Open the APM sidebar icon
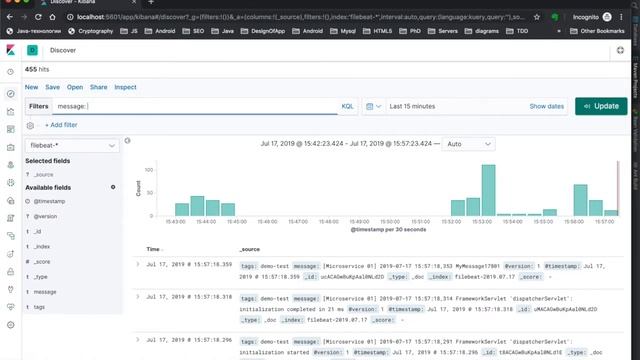This screenshot has width=640, height=360. click(x=11, y=236)
